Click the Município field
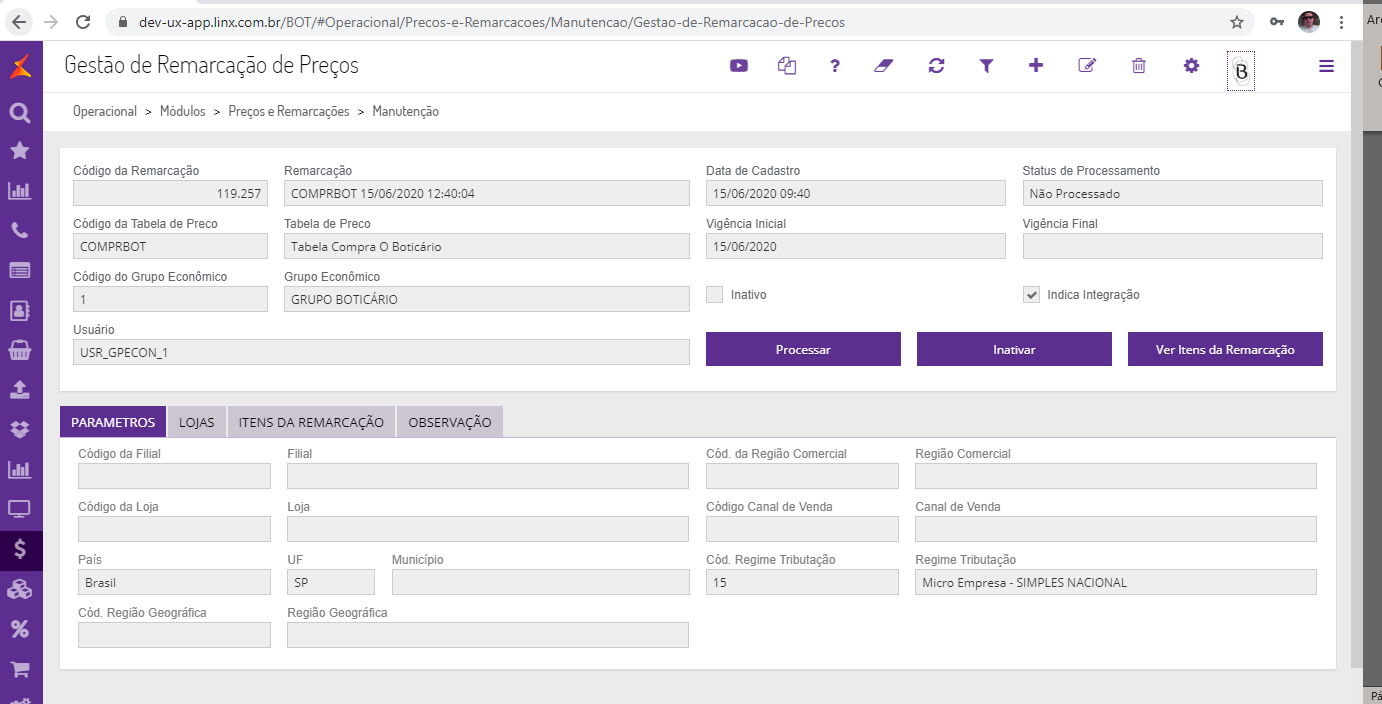 pos(541,582)
